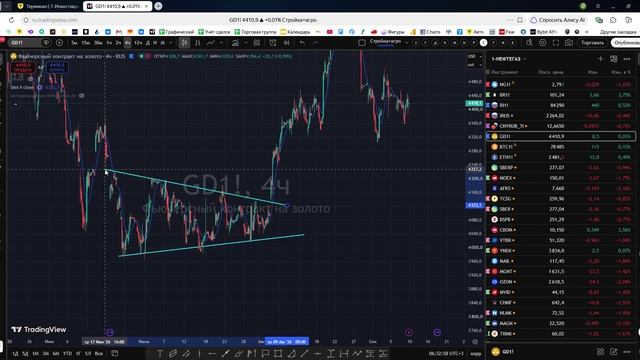
Task: Open the purple event marker on time axis near 17 Июн
Action: pos(109,333)
